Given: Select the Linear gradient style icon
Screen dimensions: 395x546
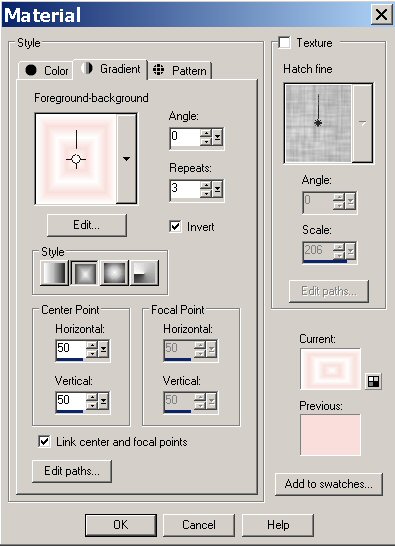Looking at the screenshot, I should click(55, 273).
